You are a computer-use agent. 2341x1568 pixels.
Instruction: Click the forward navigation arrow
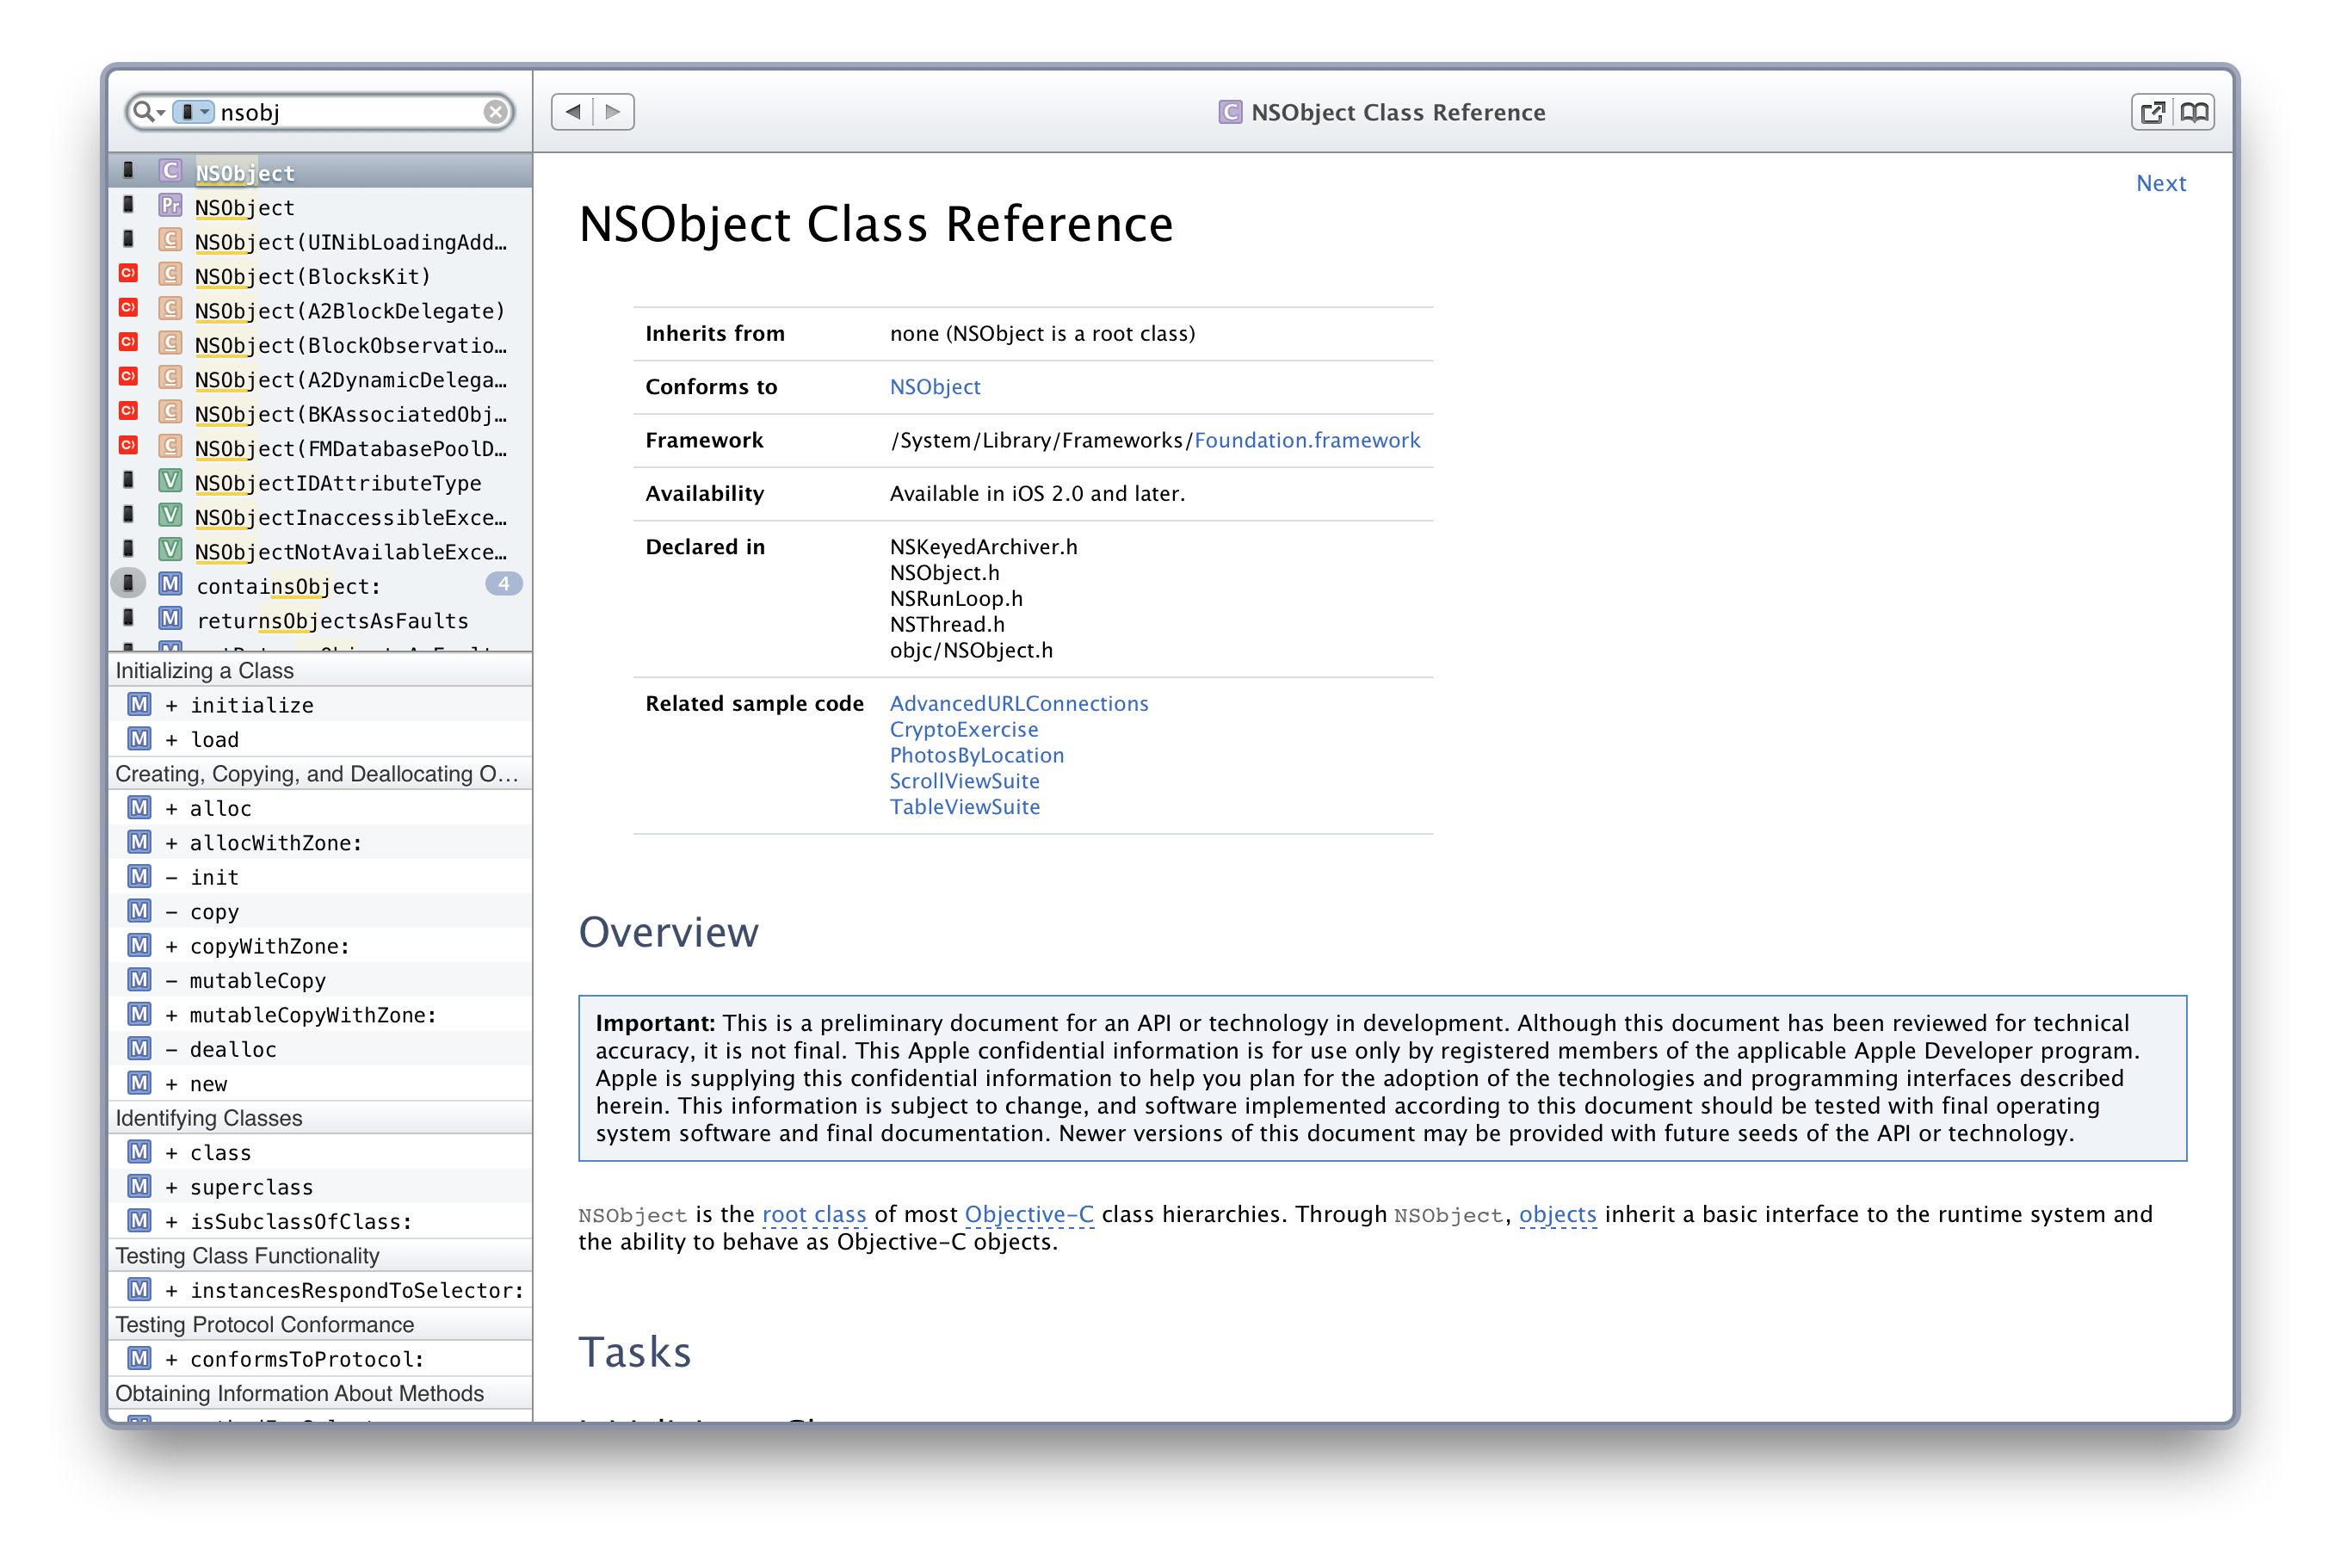point(613,112)
